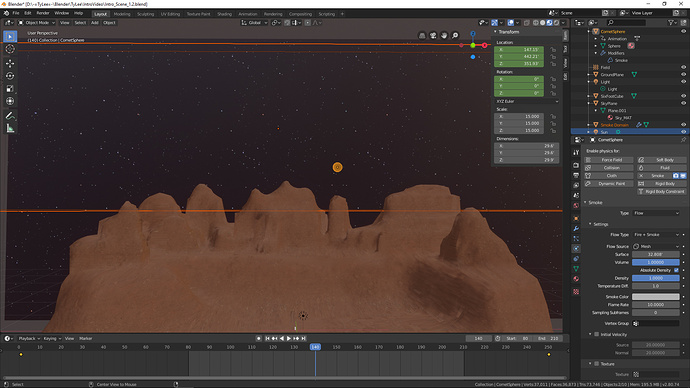Activate the Scale tool
690x388 pixels.
(x=10, y=89)
